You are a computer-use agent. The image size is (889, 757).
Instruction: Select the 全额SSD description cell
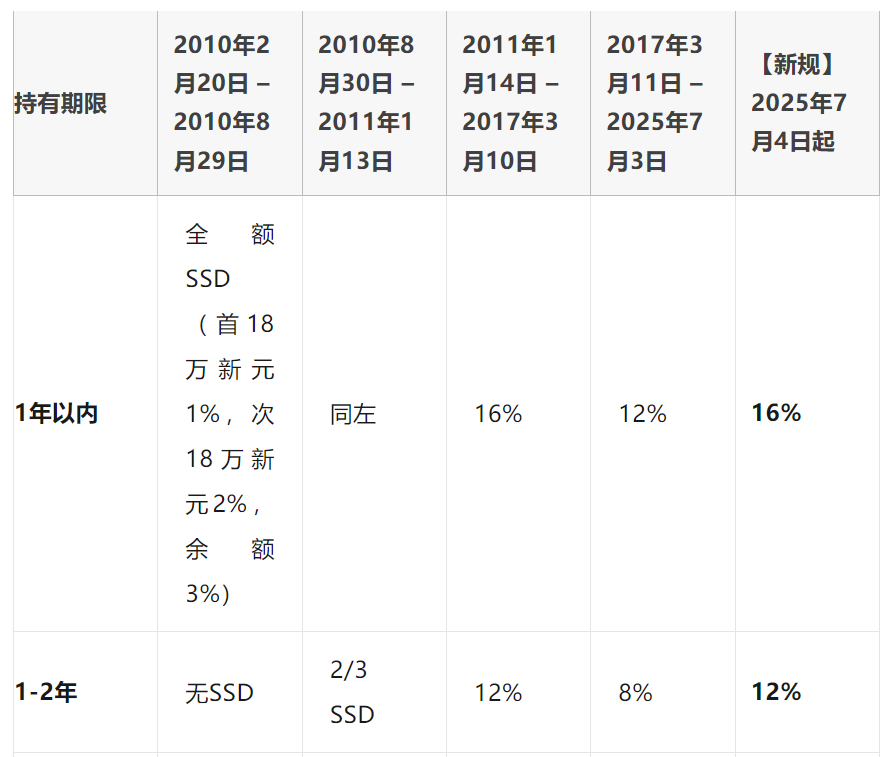click(x=230, y=414)
